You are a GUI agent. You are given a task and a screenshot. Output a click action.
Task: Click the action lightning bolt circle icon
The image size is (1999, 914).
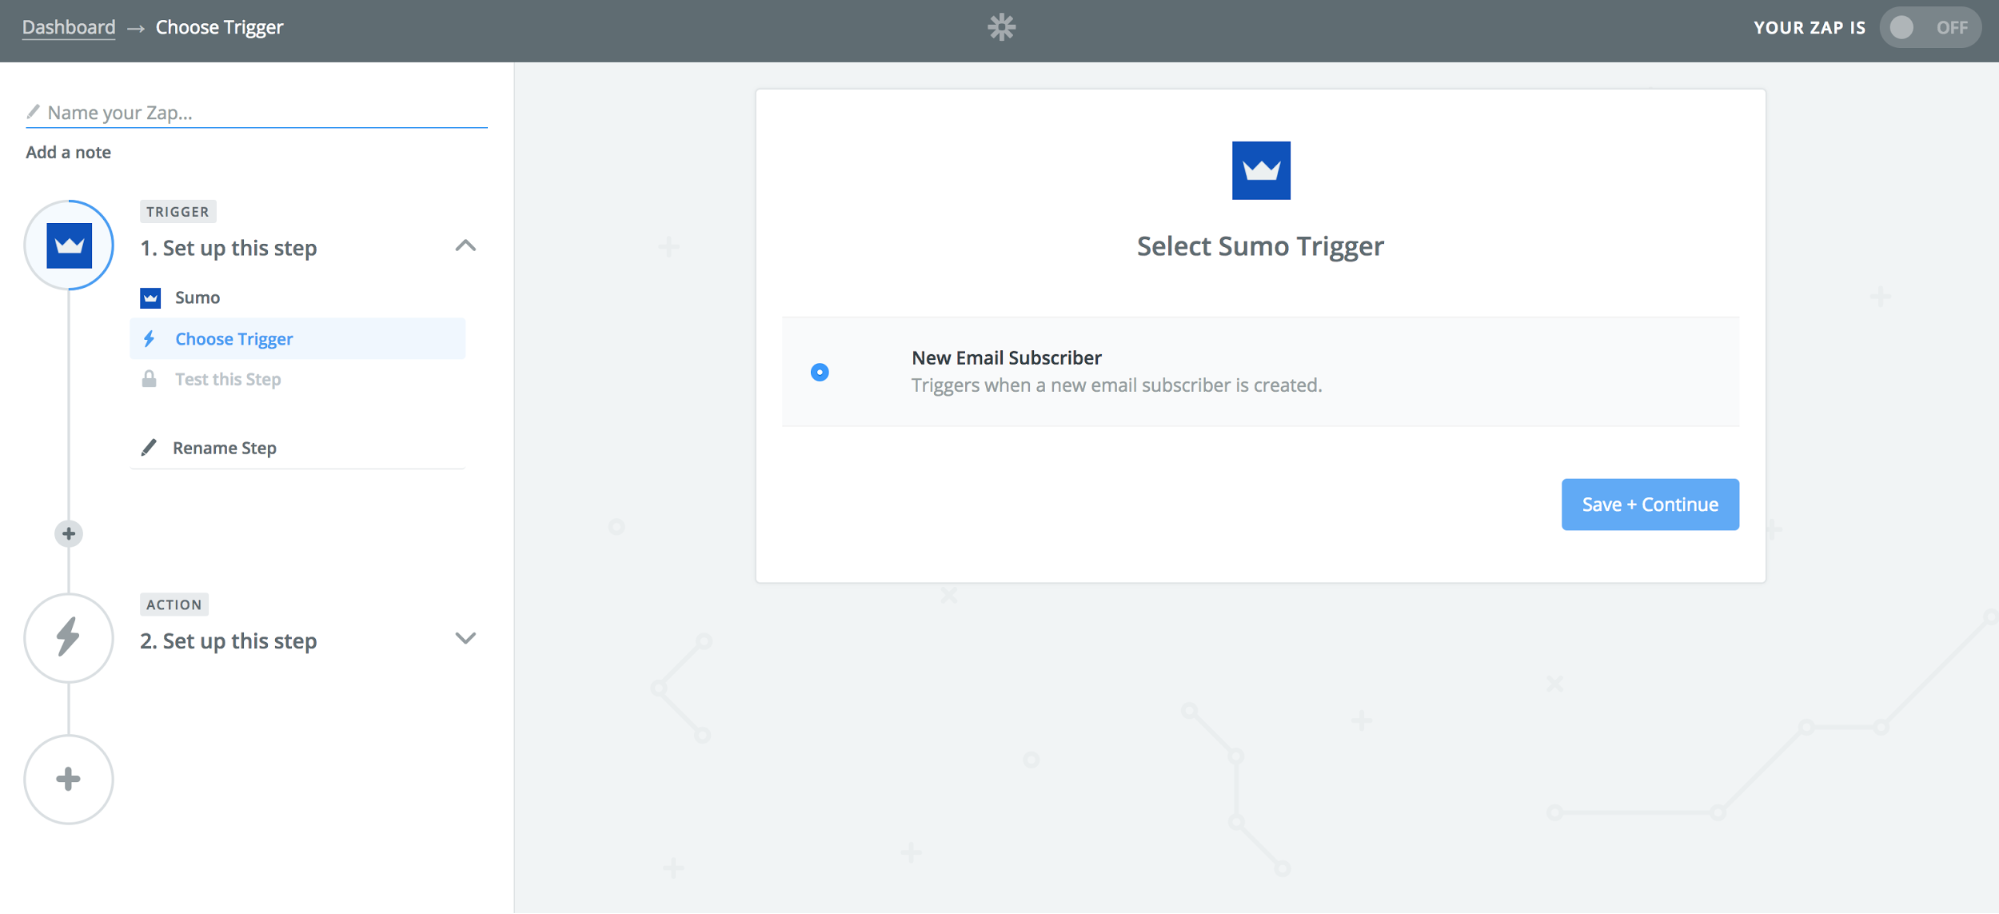coord(69,638)
